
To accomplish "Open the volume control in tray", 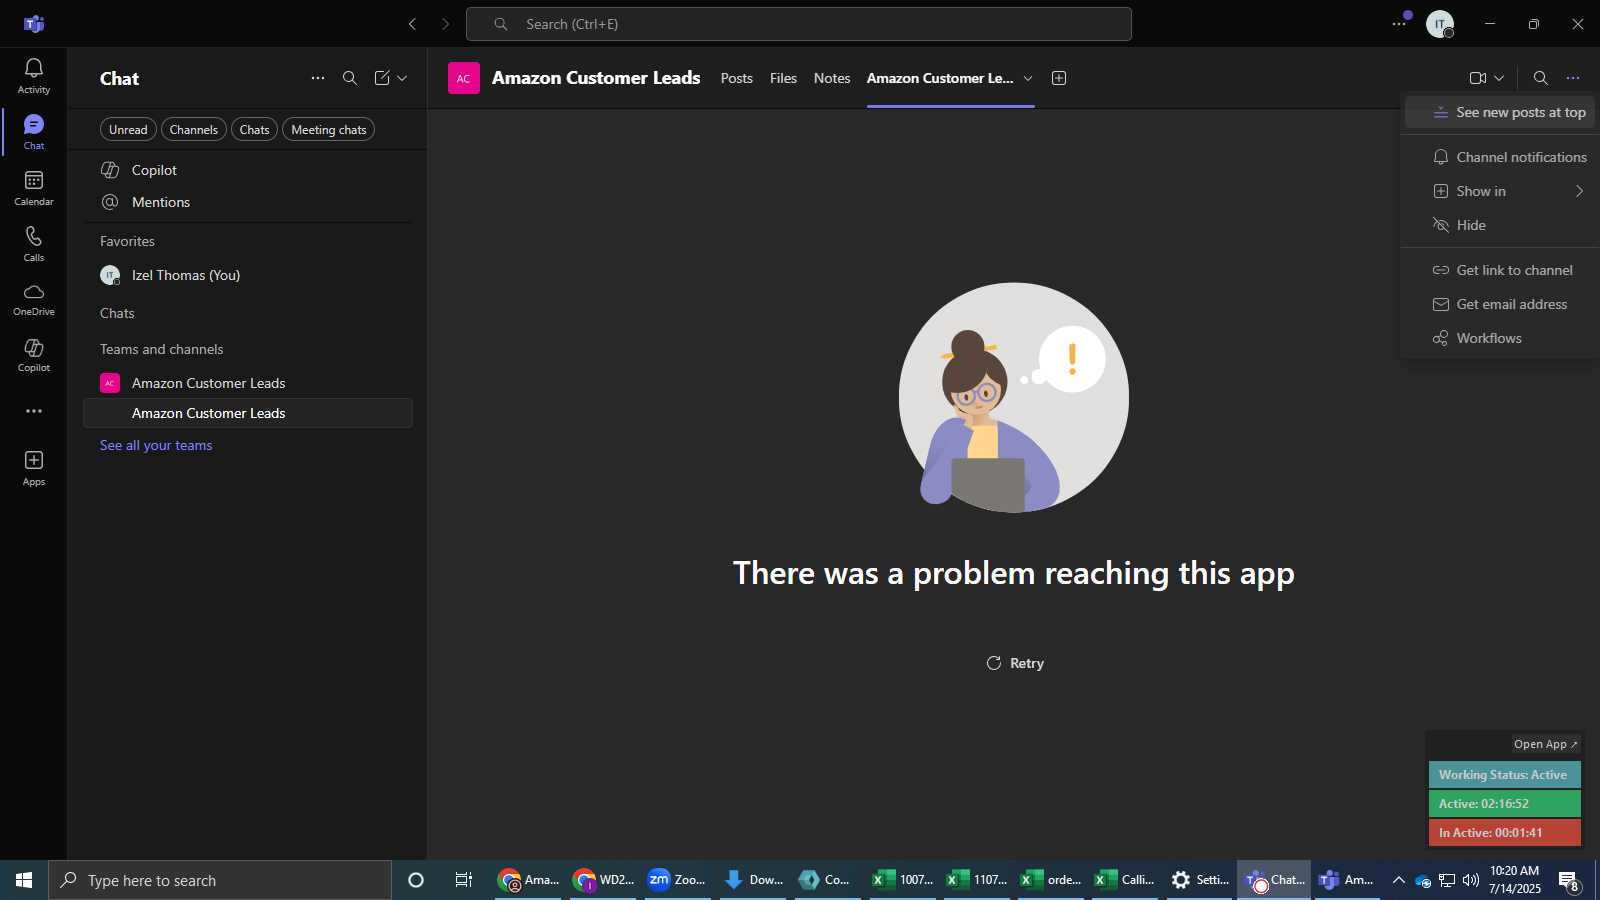I will pyautogui.click(x=1471, y=880).
